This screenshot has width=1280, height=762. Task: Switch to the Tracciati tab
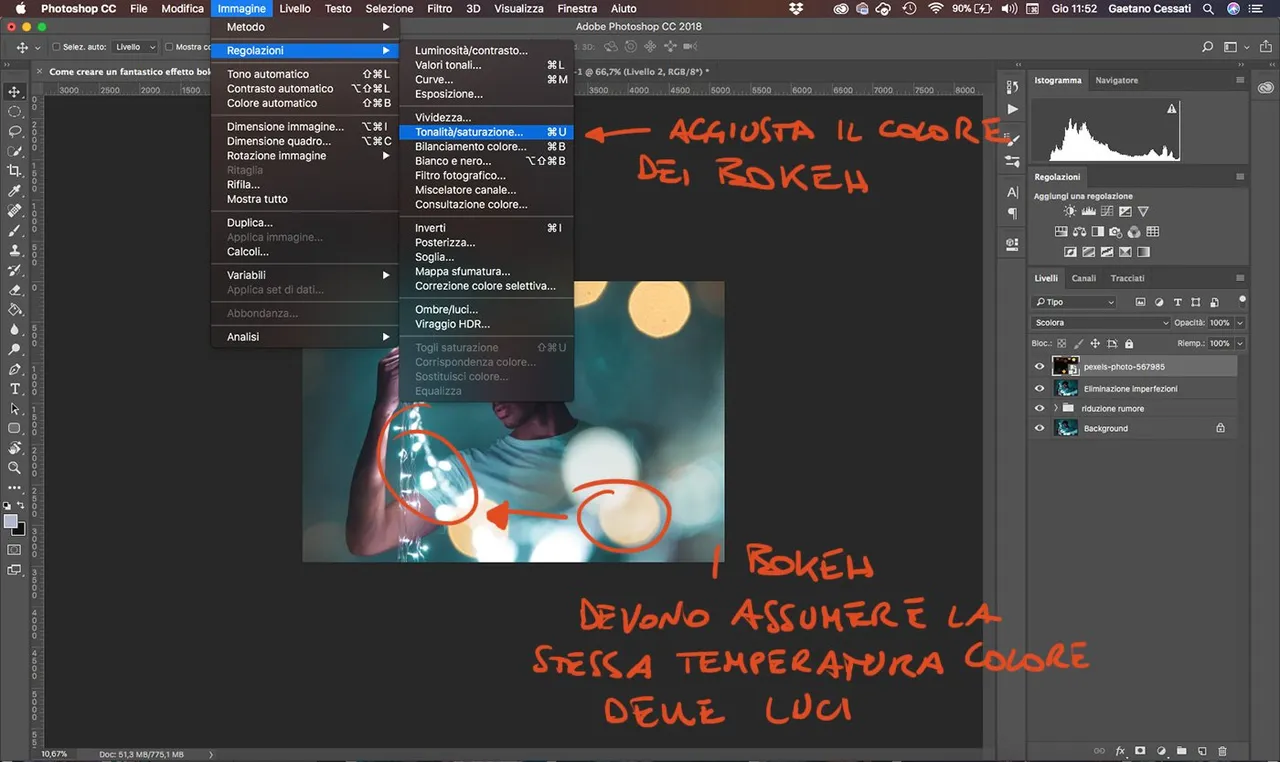pos(1127,278)
